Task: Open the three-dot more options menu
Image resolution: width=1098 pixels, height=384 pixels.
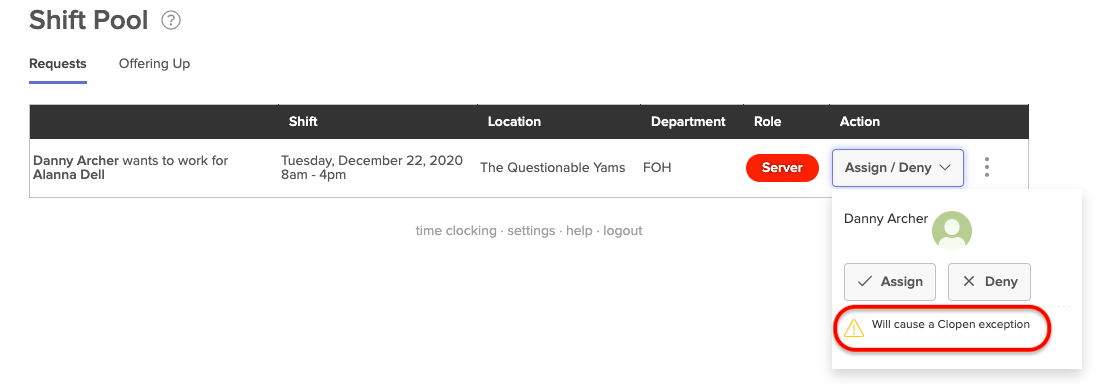Action: pos(987,167)
